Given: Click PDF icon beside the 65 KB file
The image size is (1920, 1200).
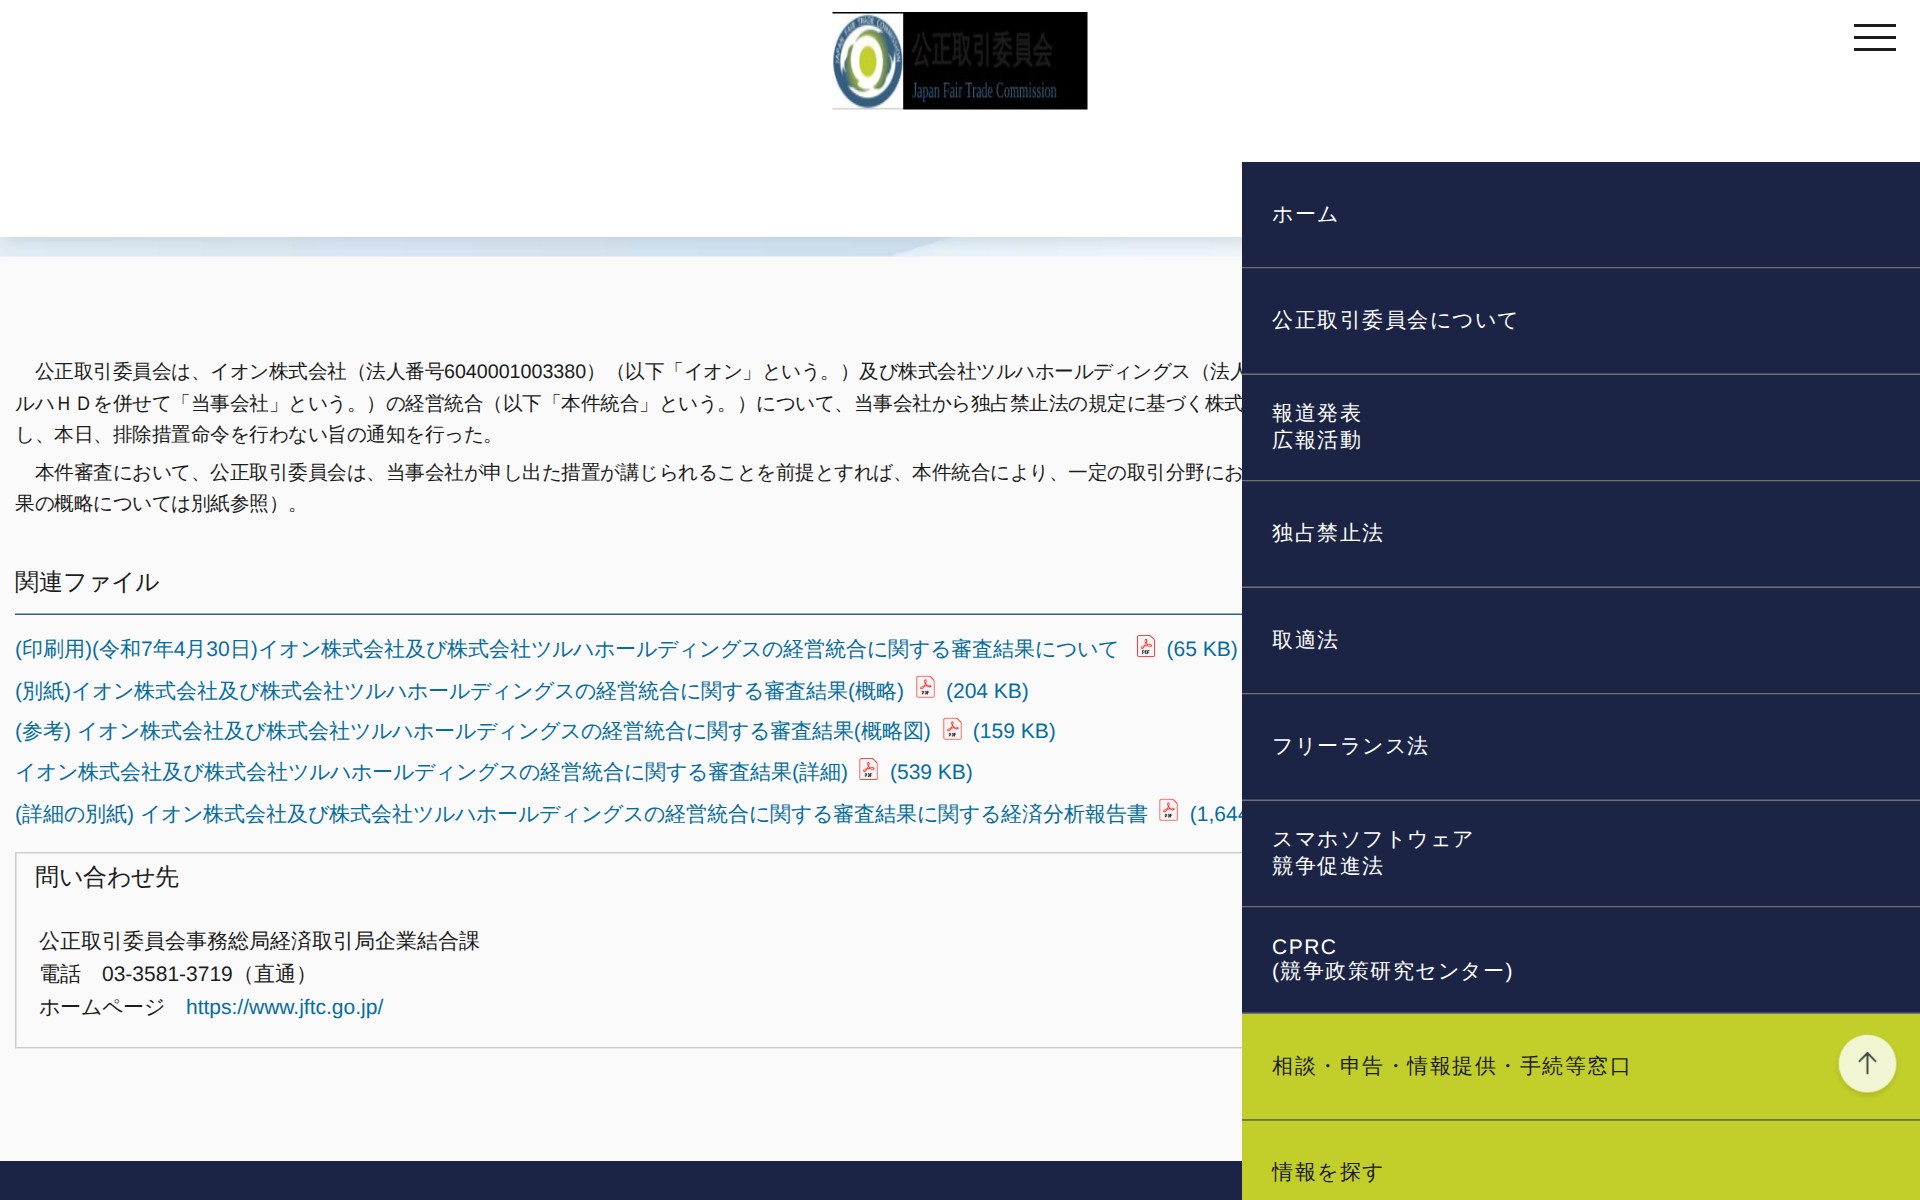Looking at the screenshot, I should pos(1146,647).
